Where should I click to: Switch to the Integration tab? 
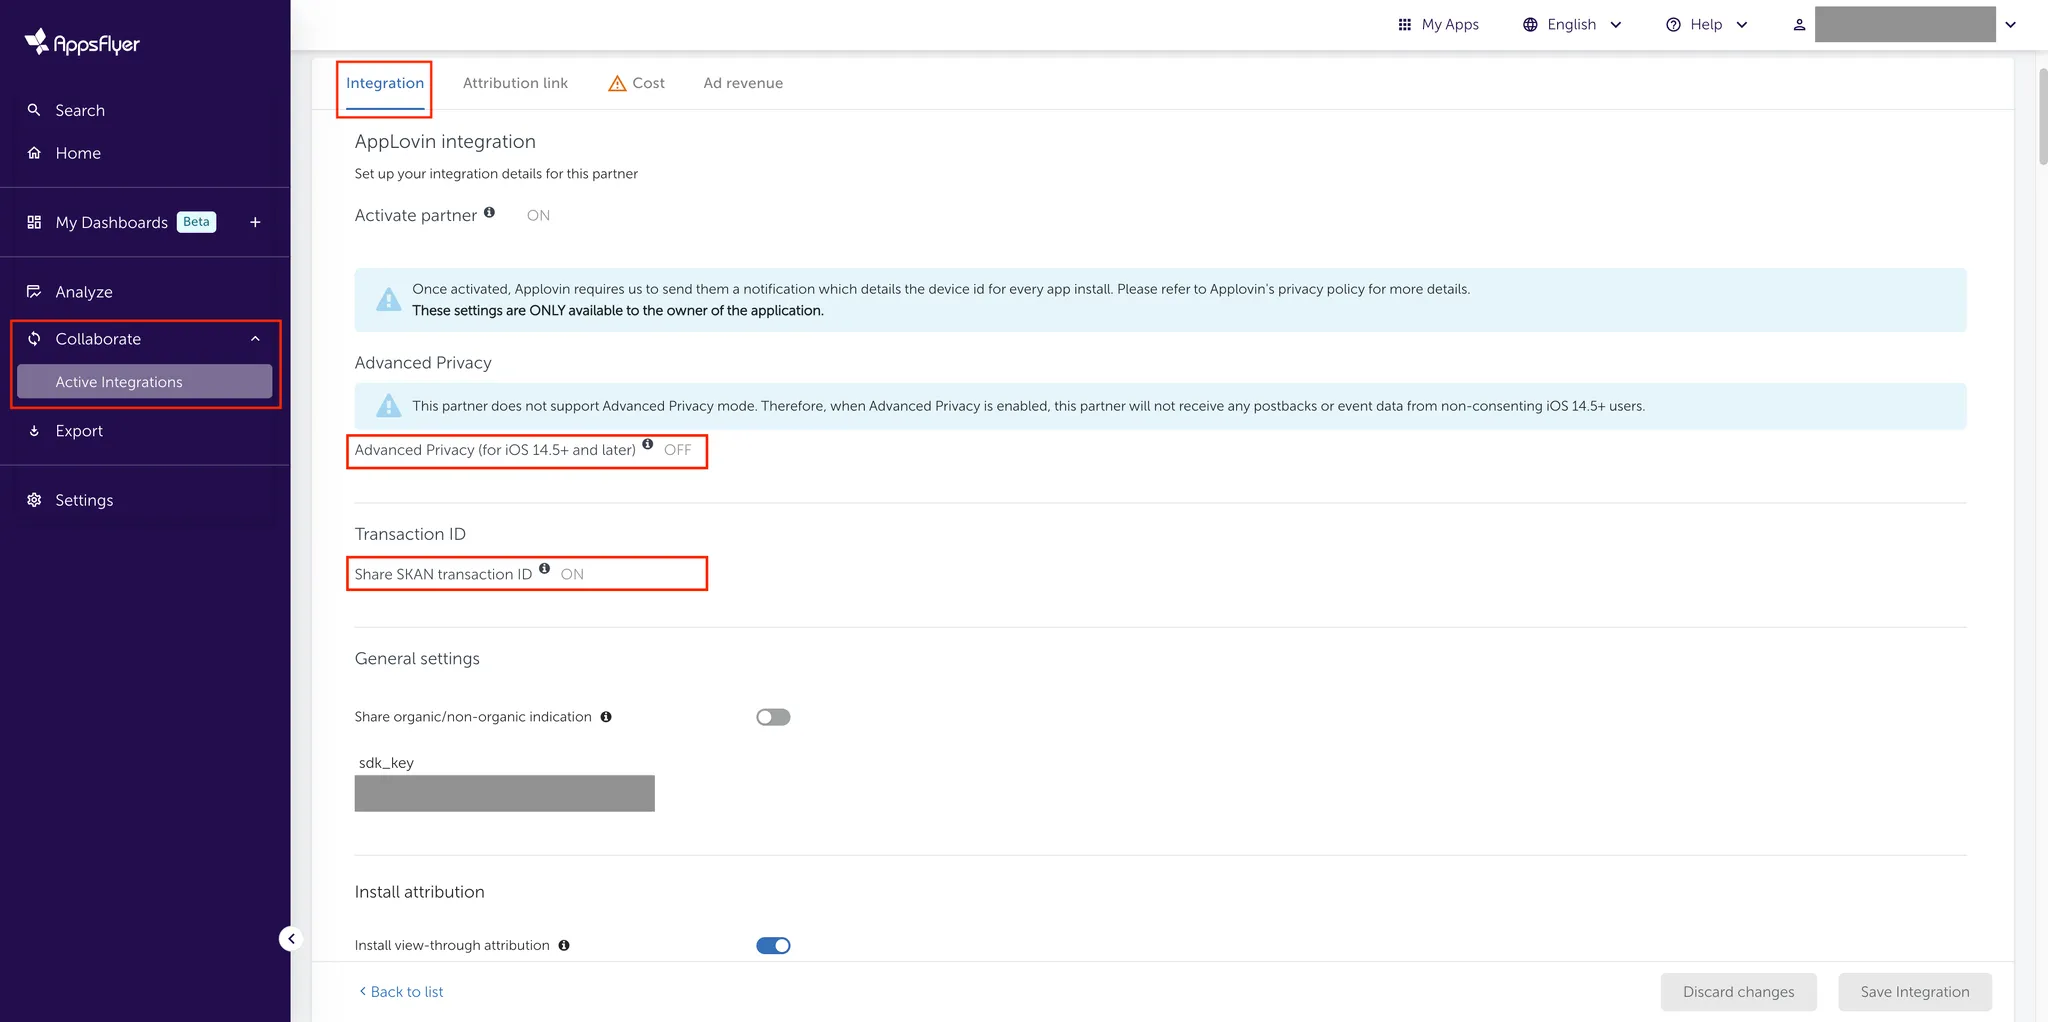[385, 83]
